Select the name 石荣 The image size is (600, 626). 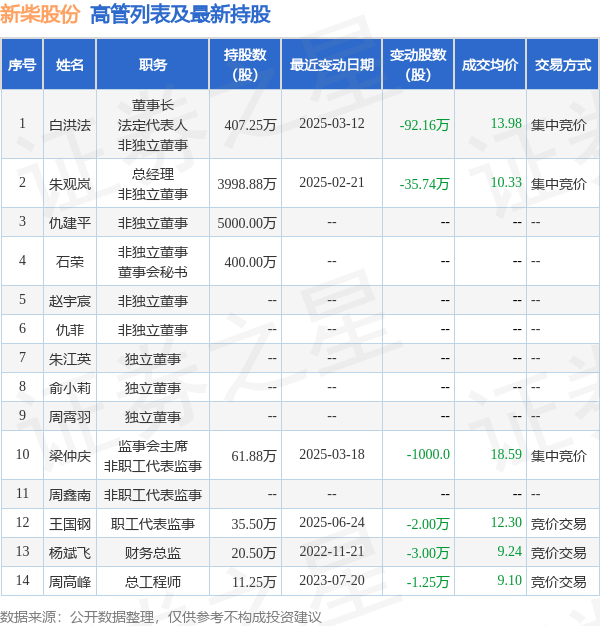tap(70, 261)
